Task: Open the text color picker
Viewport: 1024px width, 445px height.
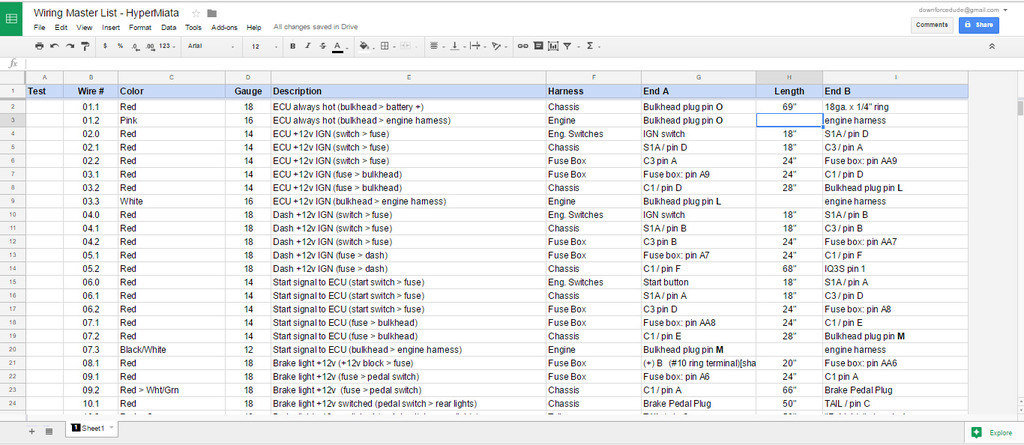Action: click(339, 46)
